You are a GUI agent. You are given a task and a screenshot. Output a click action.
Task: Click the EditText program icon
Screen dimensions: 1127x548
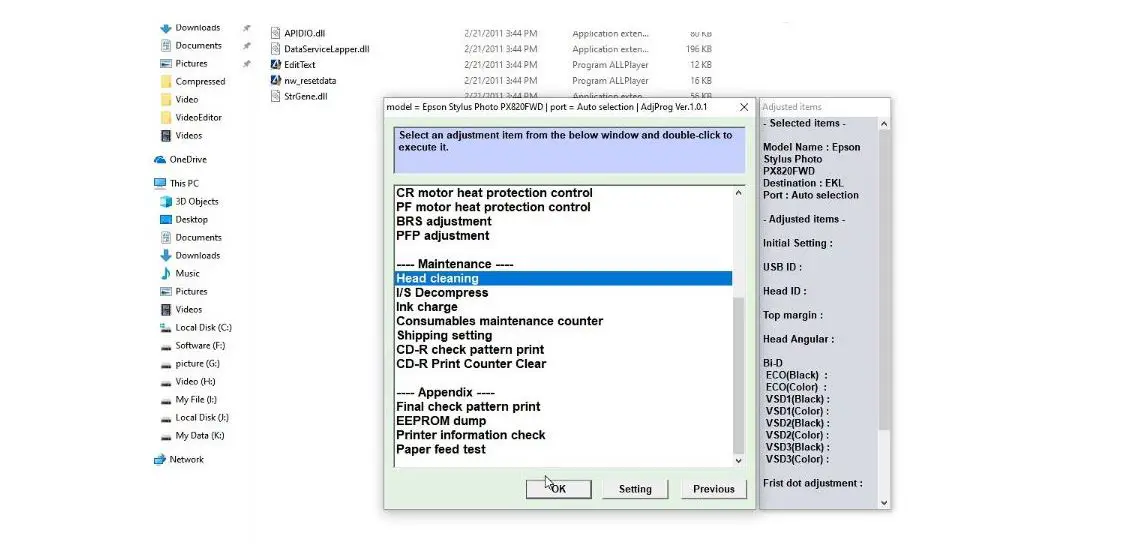275,65
